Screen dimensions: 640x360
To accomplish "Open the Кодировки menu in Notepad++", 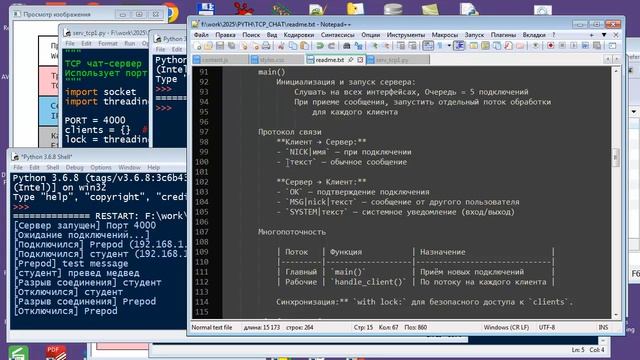I will [x=299, y=35].
